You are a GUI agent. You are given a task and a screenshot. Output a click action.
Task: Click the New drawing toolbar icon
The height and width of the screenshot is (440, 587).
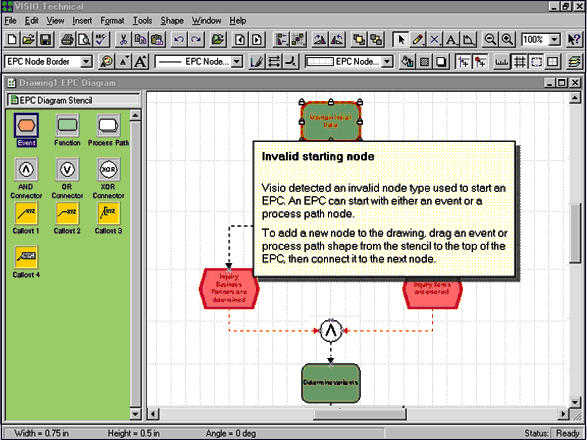click(12, 39)
